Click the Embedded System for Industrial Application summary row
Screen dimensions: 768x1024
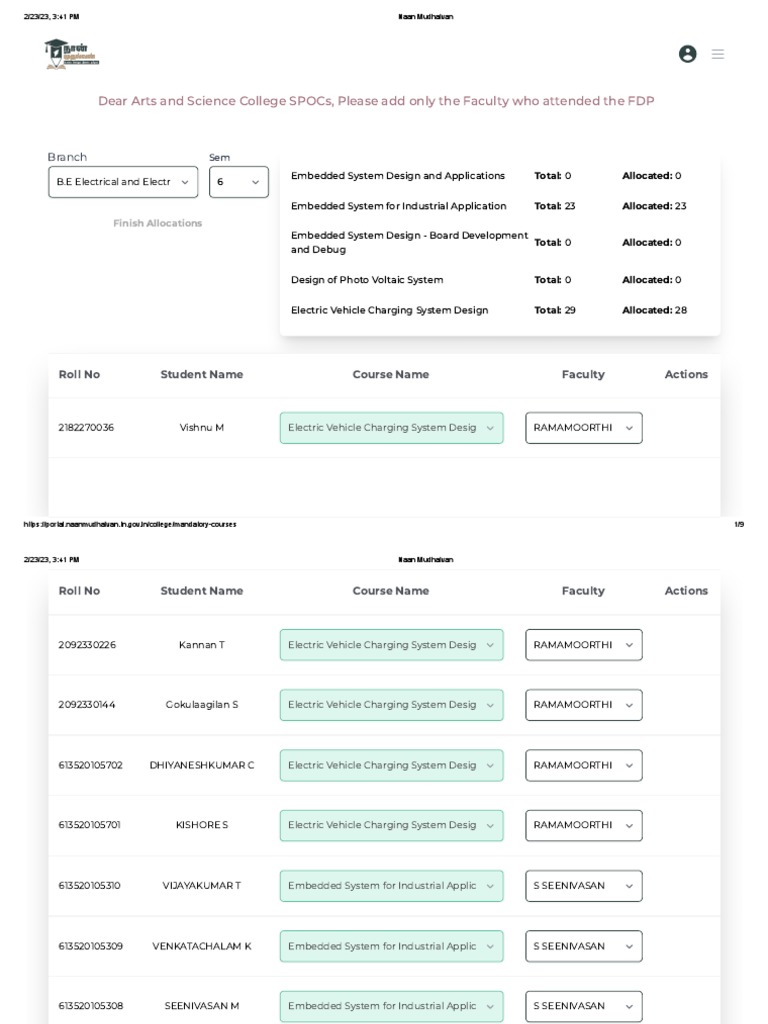(398, 206)
